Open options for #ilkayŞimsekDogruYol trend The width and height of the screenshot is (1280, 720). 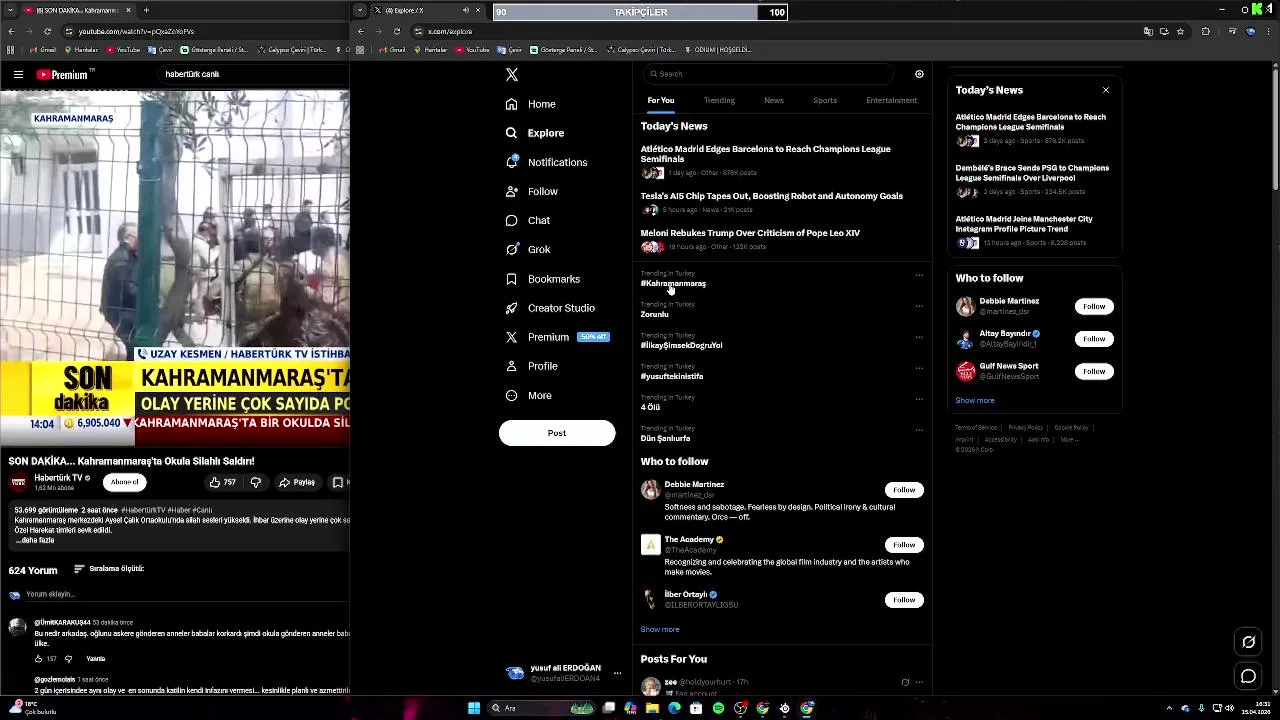[919, 337]
